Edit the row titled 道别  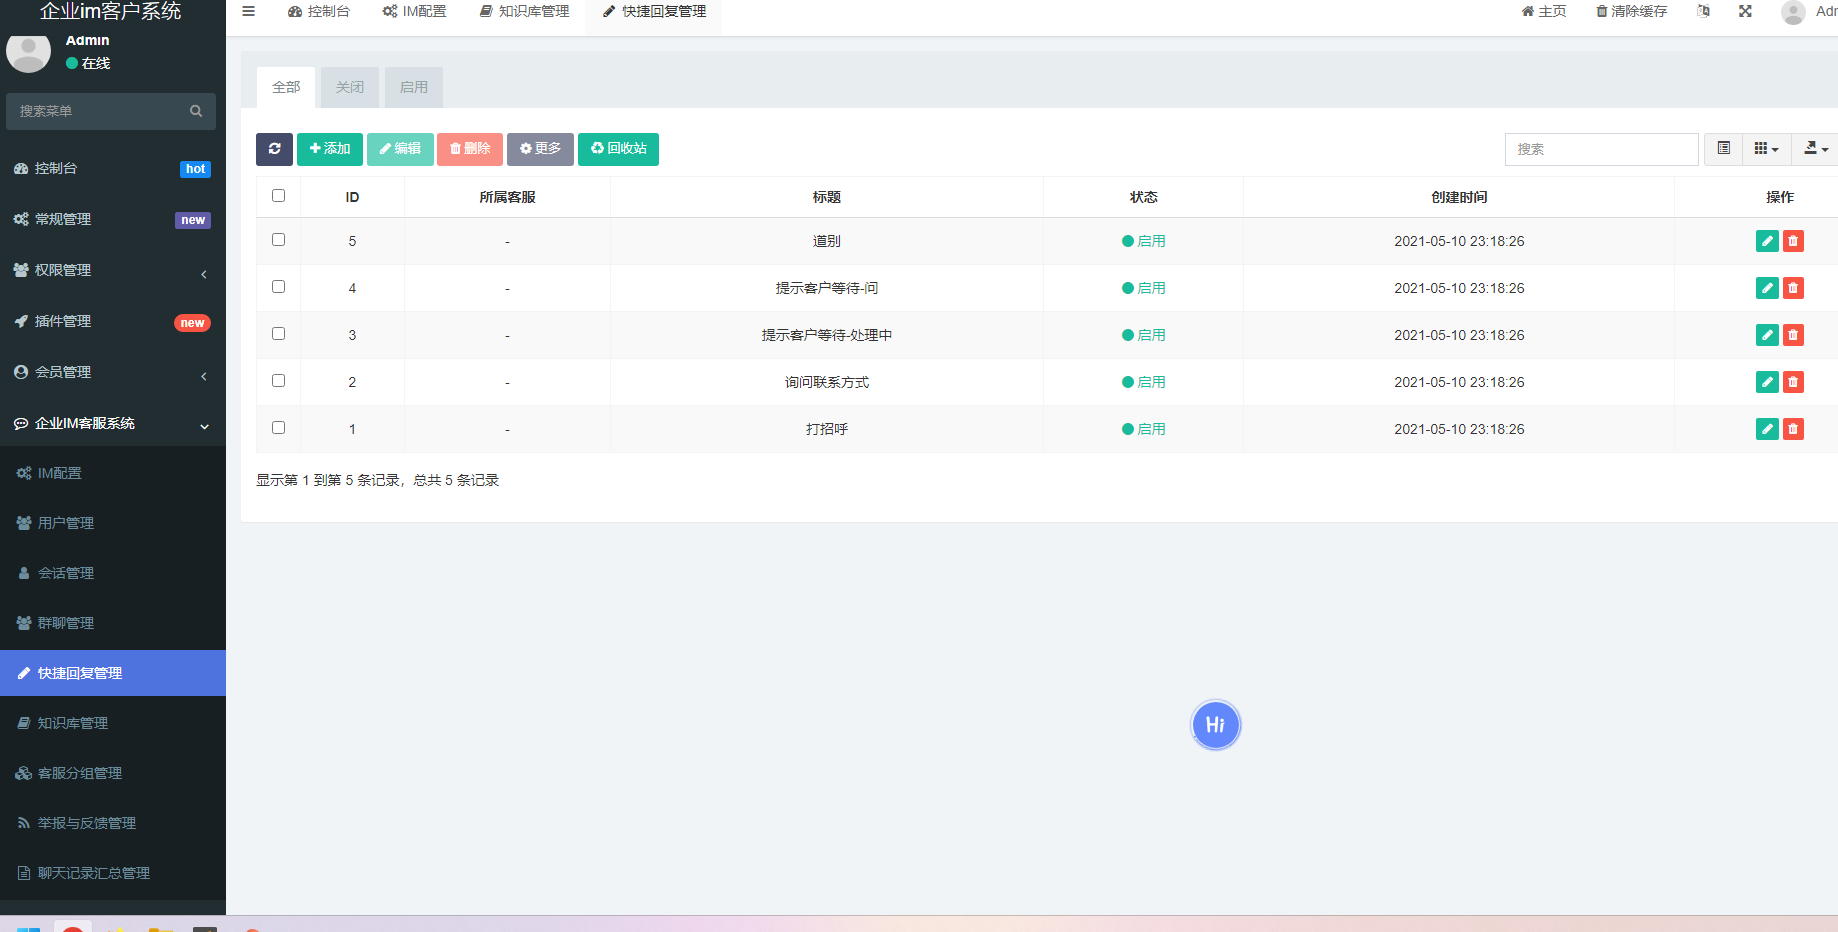(1767, 241)
